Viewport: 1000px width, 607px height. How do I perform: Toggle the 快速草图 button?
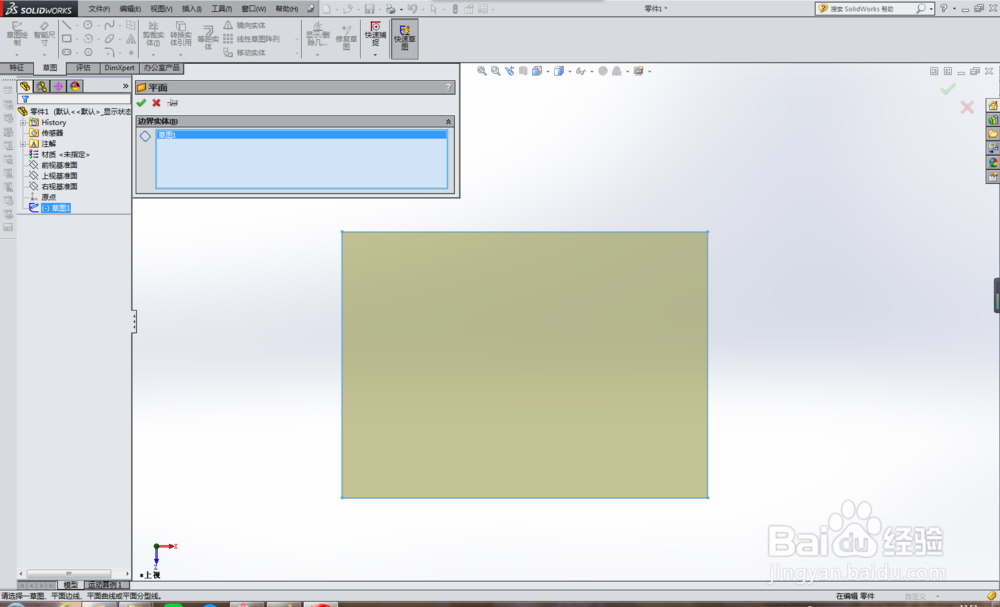[x=404, y=38]
